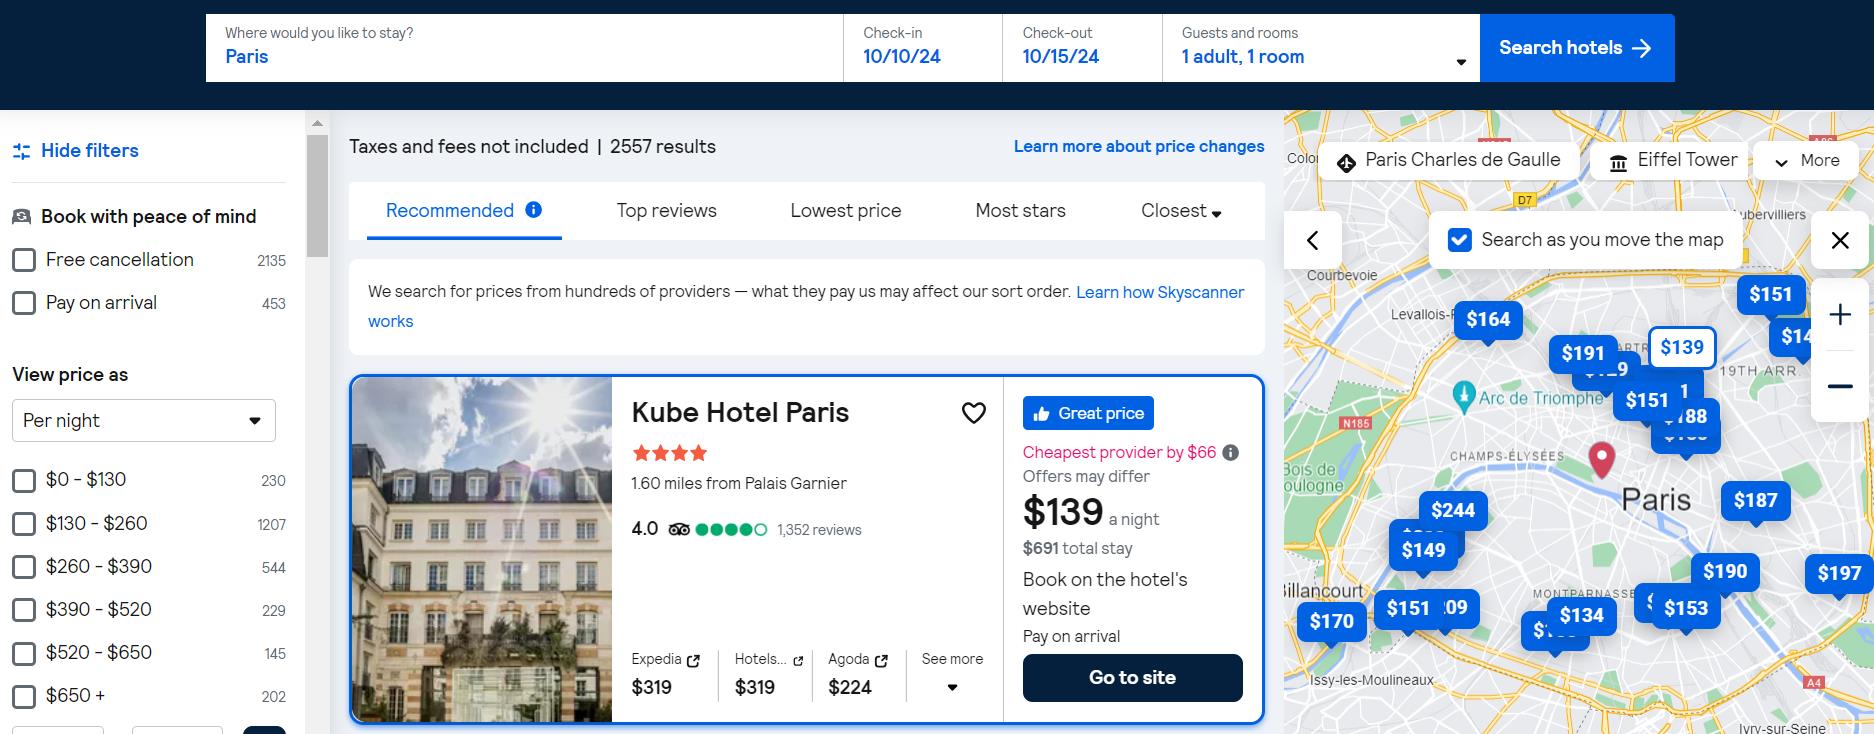Select the $244 map price pin

tap(1453, 511)
